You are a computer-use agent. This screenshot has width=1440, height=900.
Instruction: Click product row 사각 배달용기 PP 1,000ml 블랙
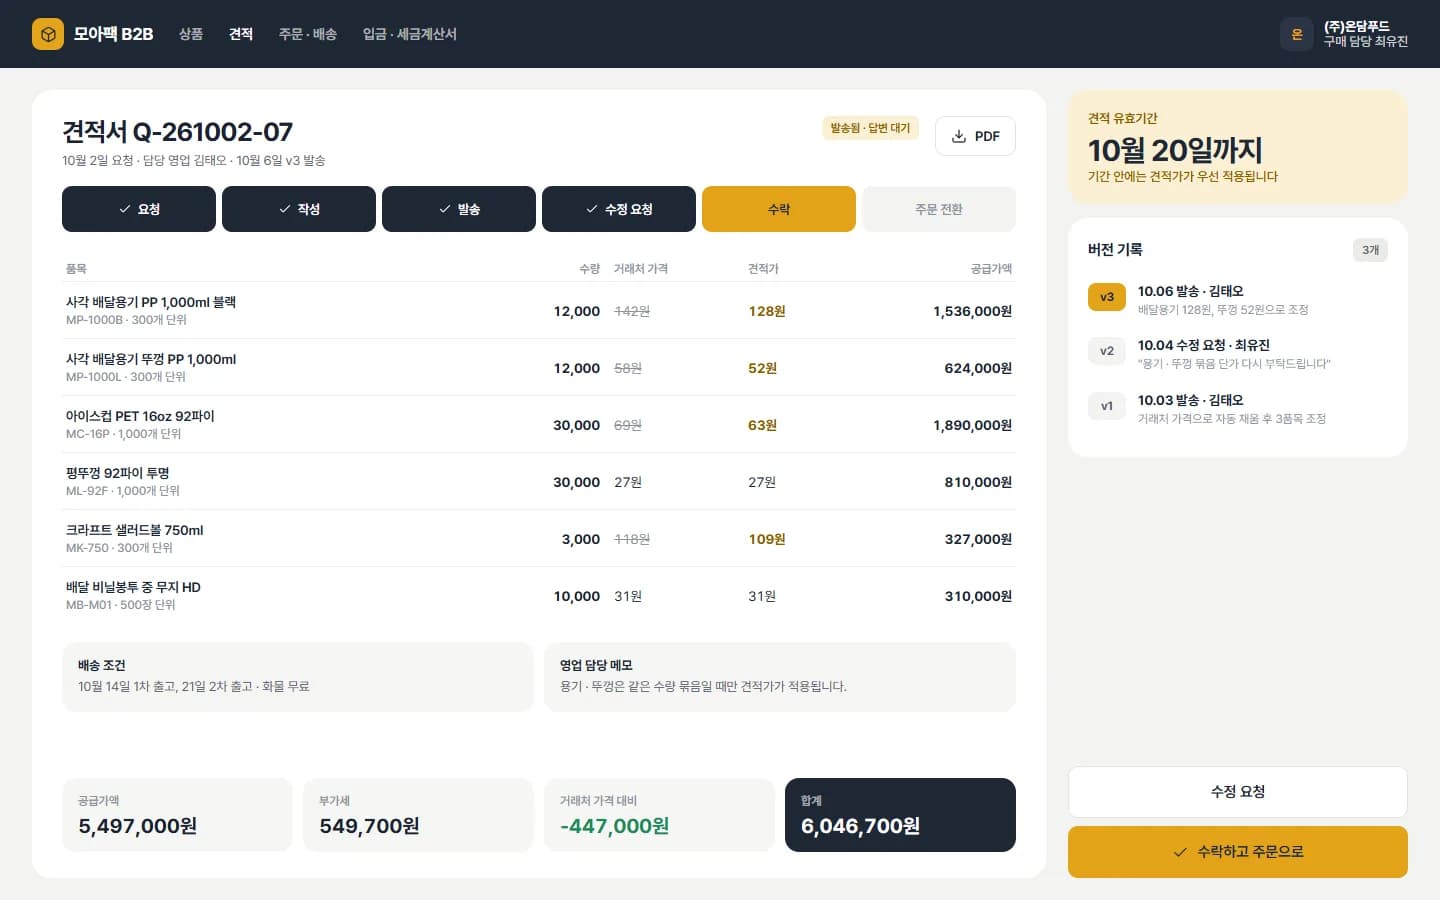point(539,311)
